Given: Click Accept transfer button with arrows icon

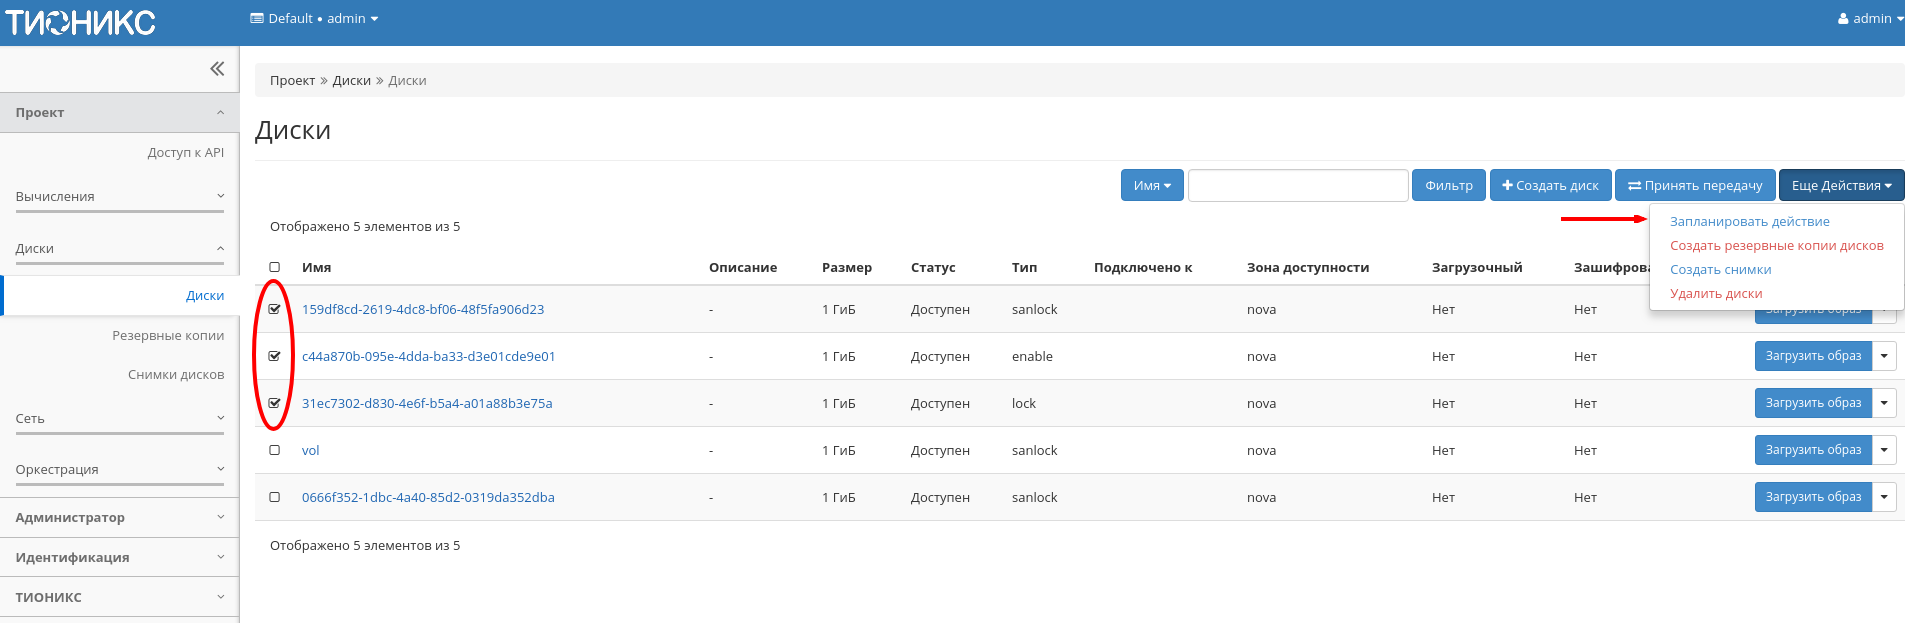Looking at the screenshot, I should pyautogui.click(x=1695, y=186).
